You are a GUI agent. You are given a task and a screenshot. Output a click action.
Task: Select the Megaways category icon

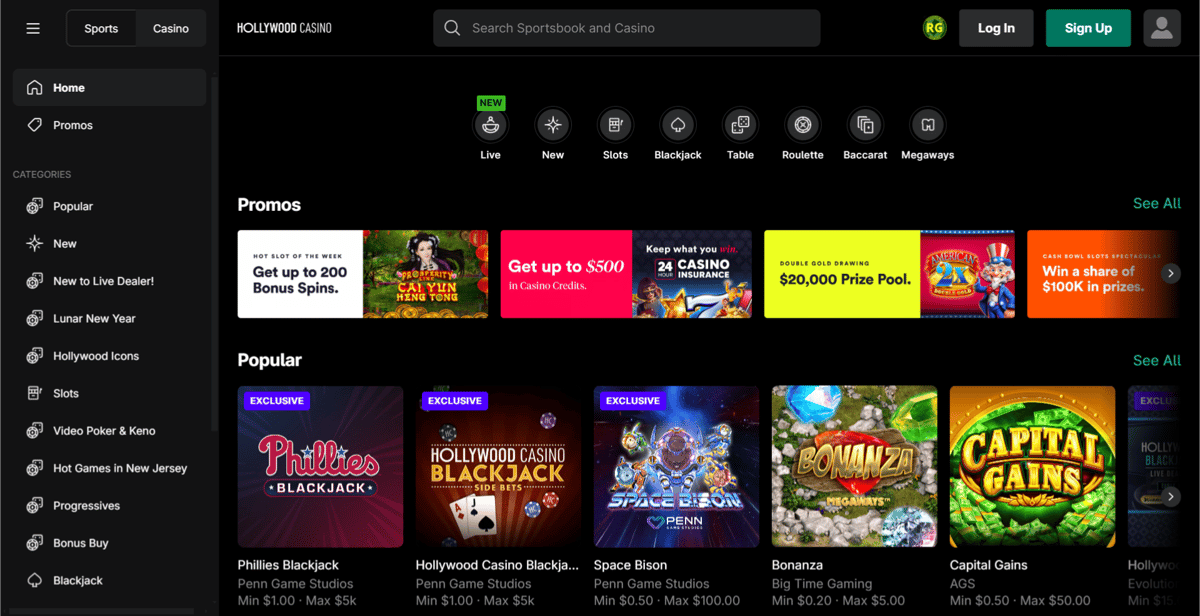point(928,125)
